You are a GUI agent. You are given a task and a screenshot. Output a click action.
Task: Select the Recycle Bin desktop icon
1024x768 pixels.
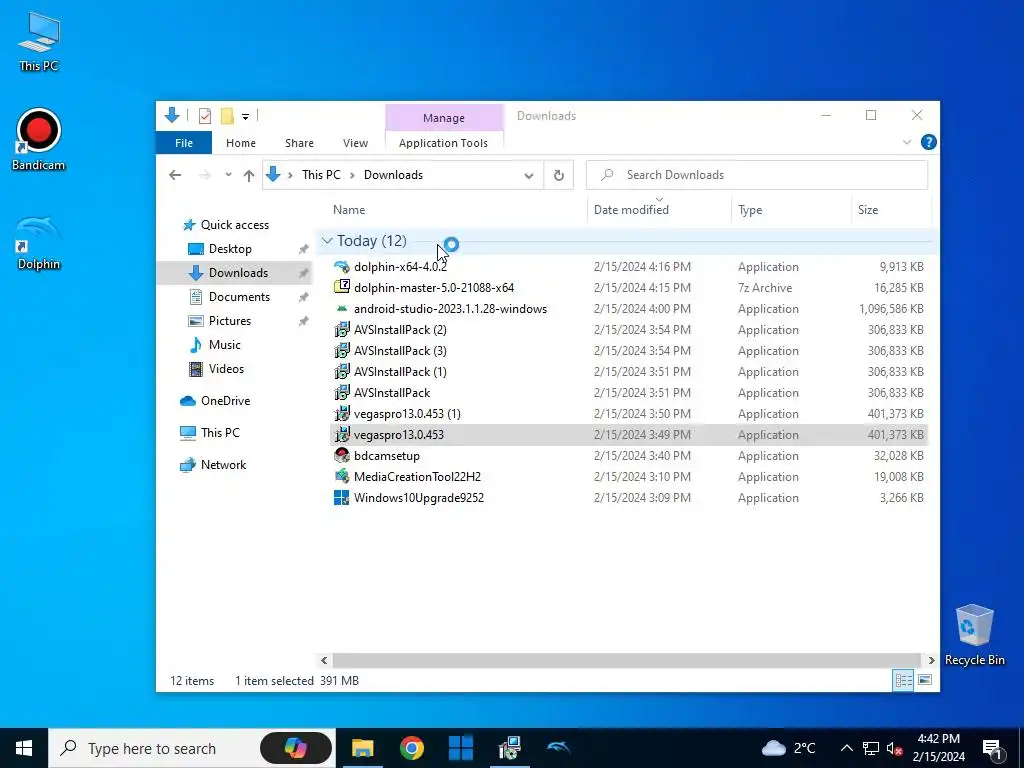974,634
